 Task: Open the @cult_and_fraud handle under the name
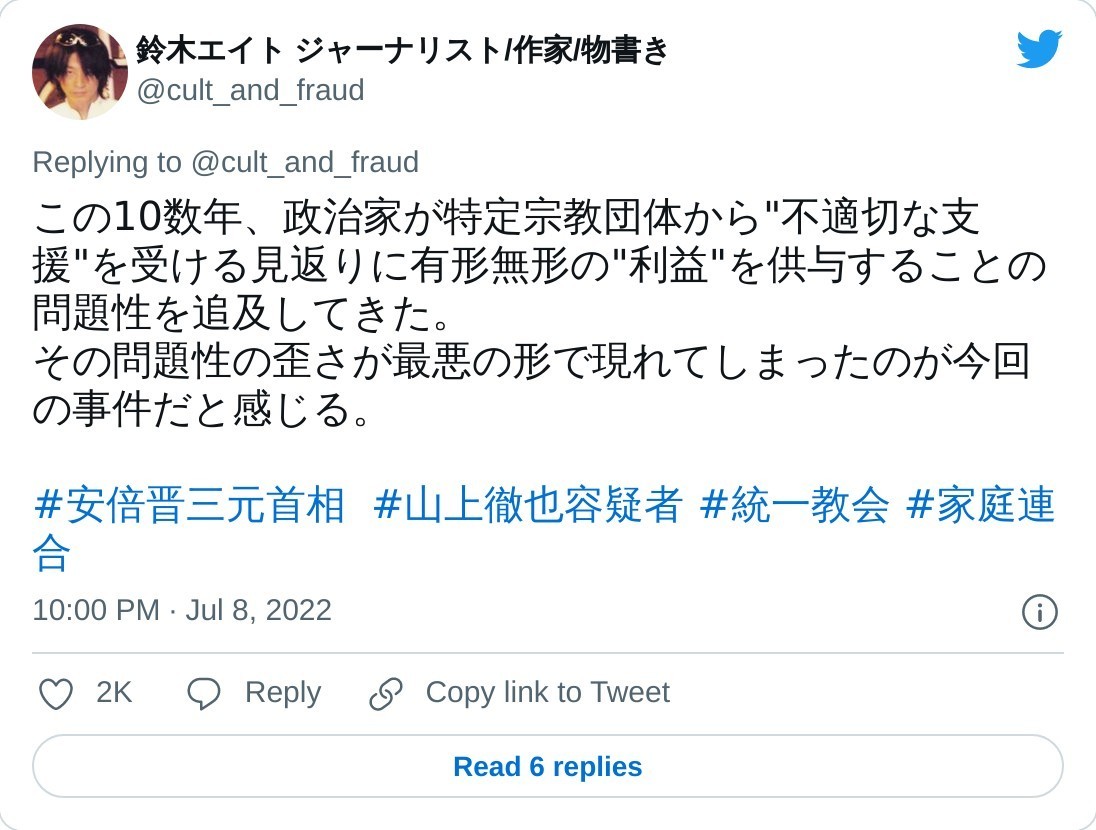point(250,91)
